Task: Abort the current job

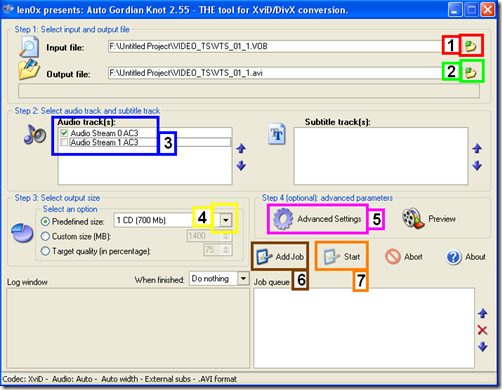Action: coord(404,257)
